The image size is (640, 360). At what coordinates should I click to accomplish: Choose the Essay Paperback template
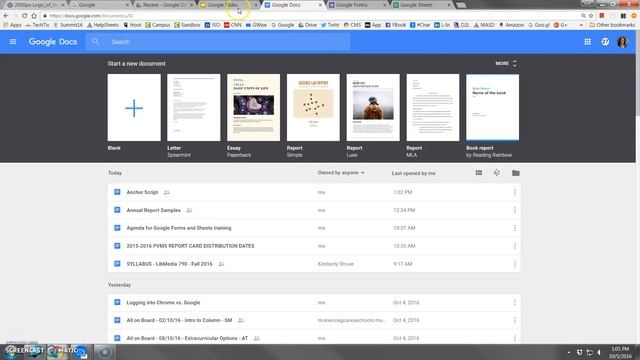pyautogui.click(x=253, y=108)
